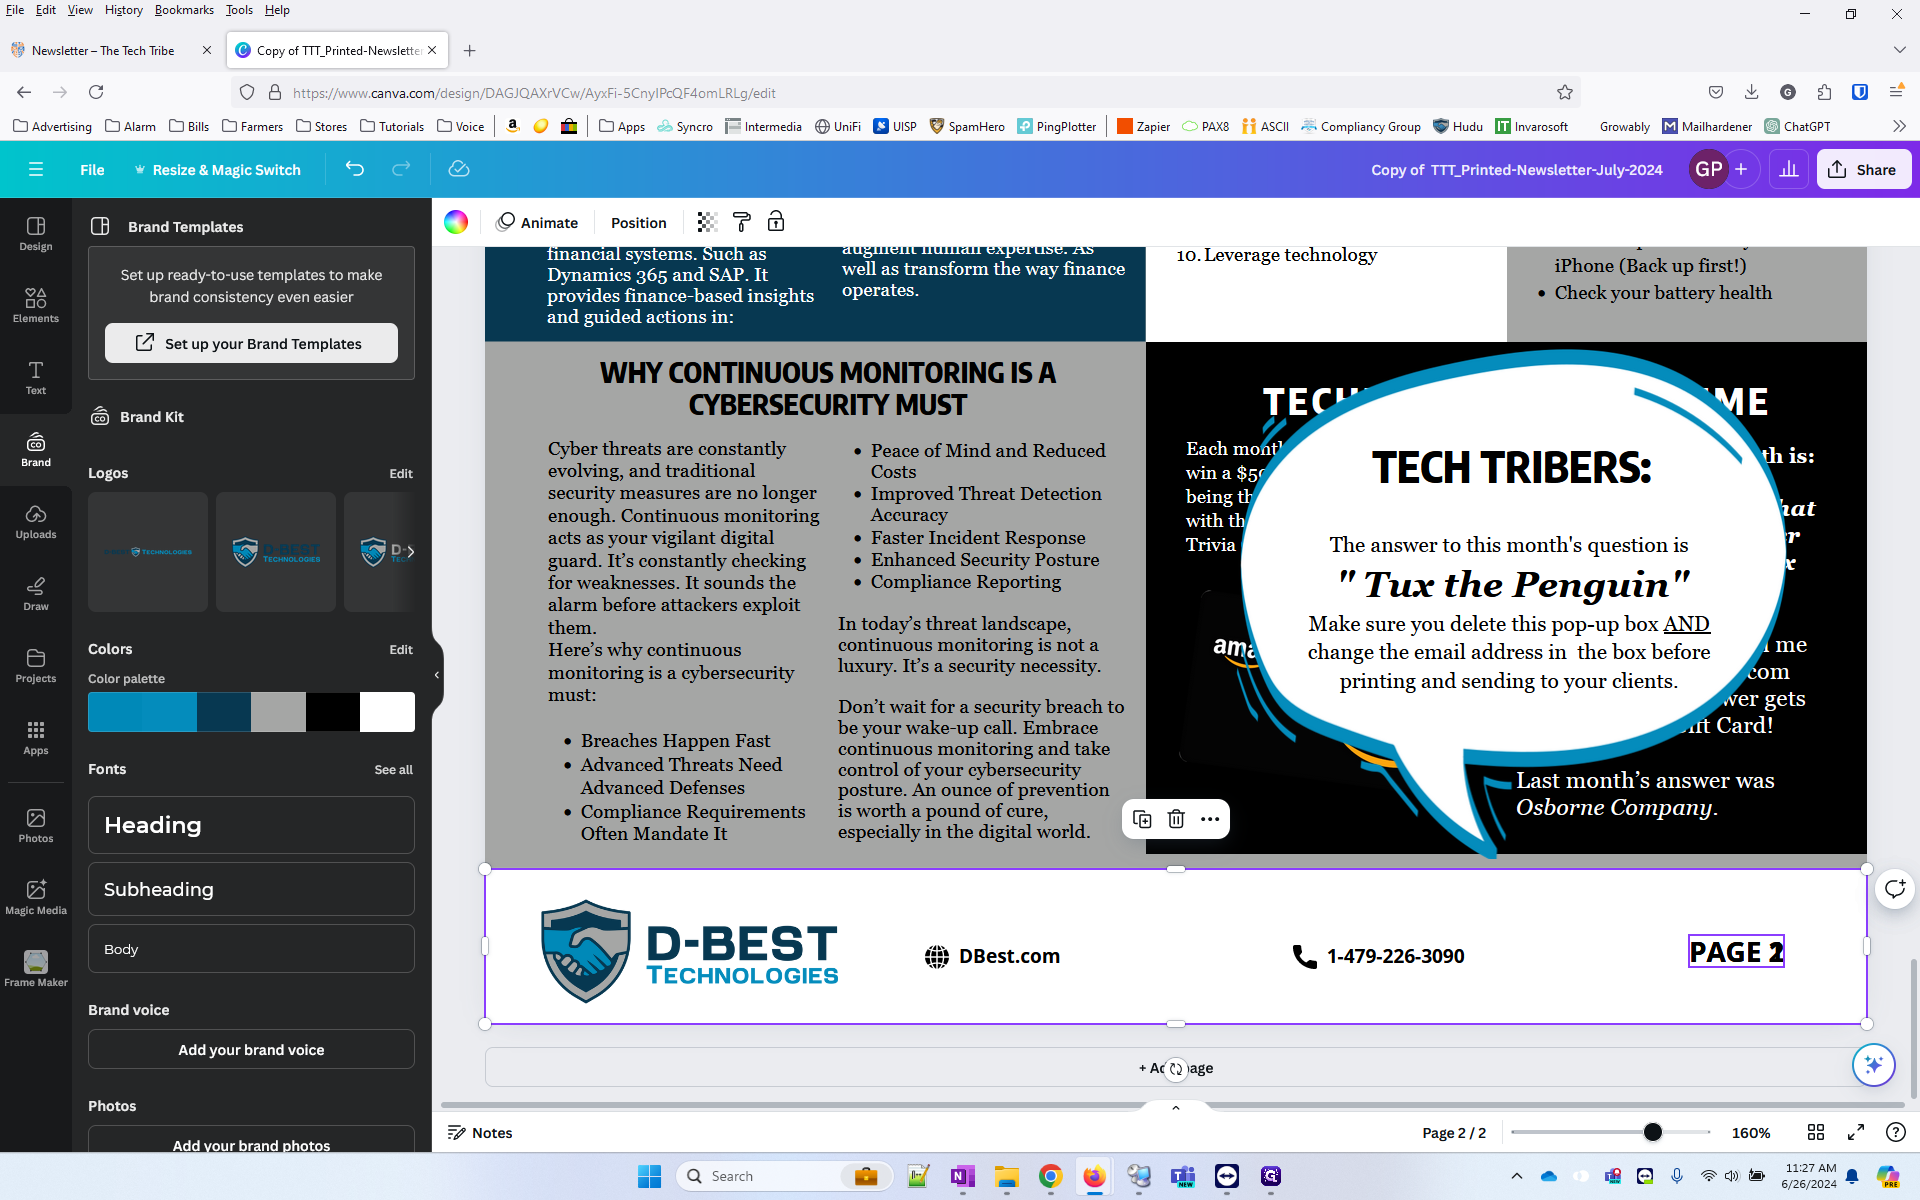The height and width of the screenshot is (1200, 1920).
Task: Click the Windows taskbar Search box
Action: tap(785, 1176)
